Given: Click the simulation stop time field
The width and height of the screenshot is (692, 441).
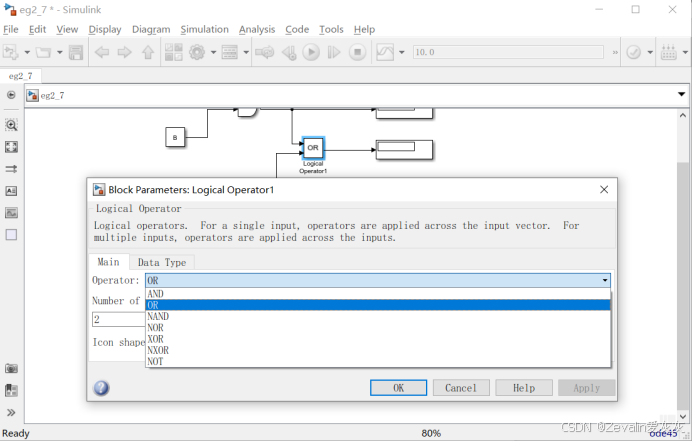Looking at the screenshot, I should click(508, 52).
